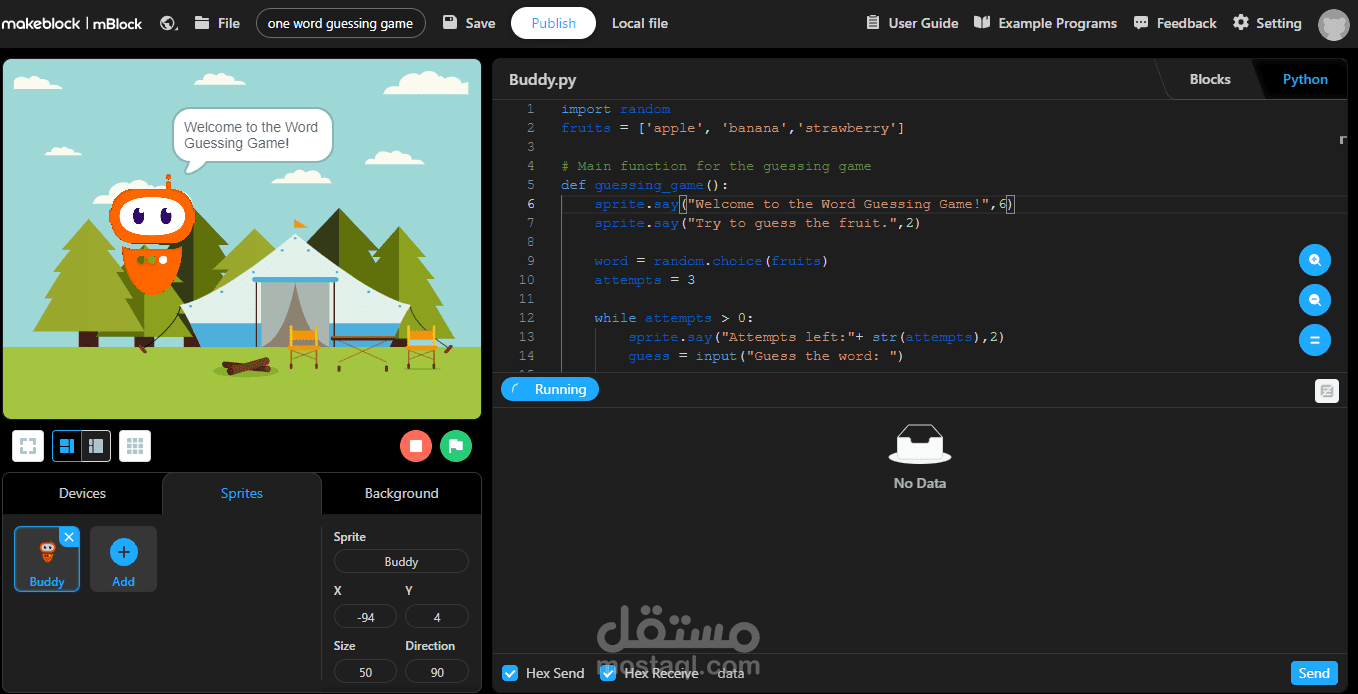Screen dimensions: 1358x694
Task: Edit the sprite Size field
Action: point(365,672)
